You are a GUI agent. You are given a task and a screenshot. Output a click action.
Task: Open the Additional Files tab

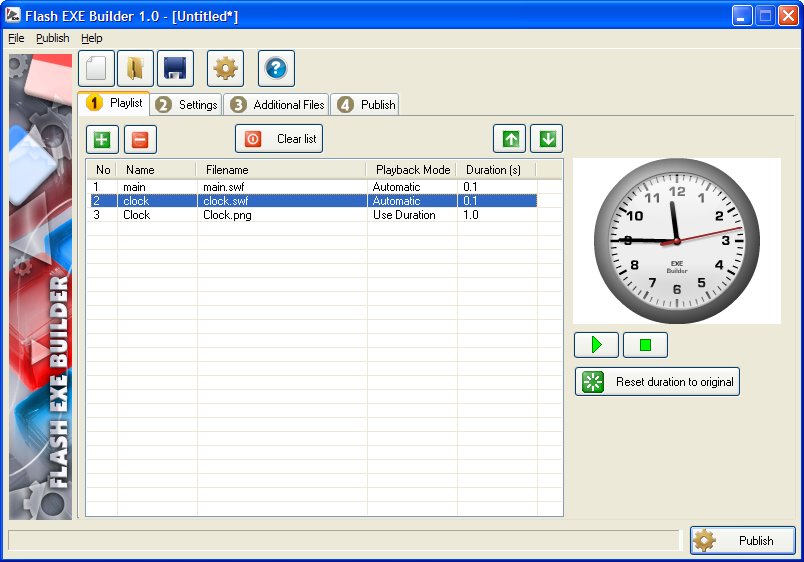[277, 105]
